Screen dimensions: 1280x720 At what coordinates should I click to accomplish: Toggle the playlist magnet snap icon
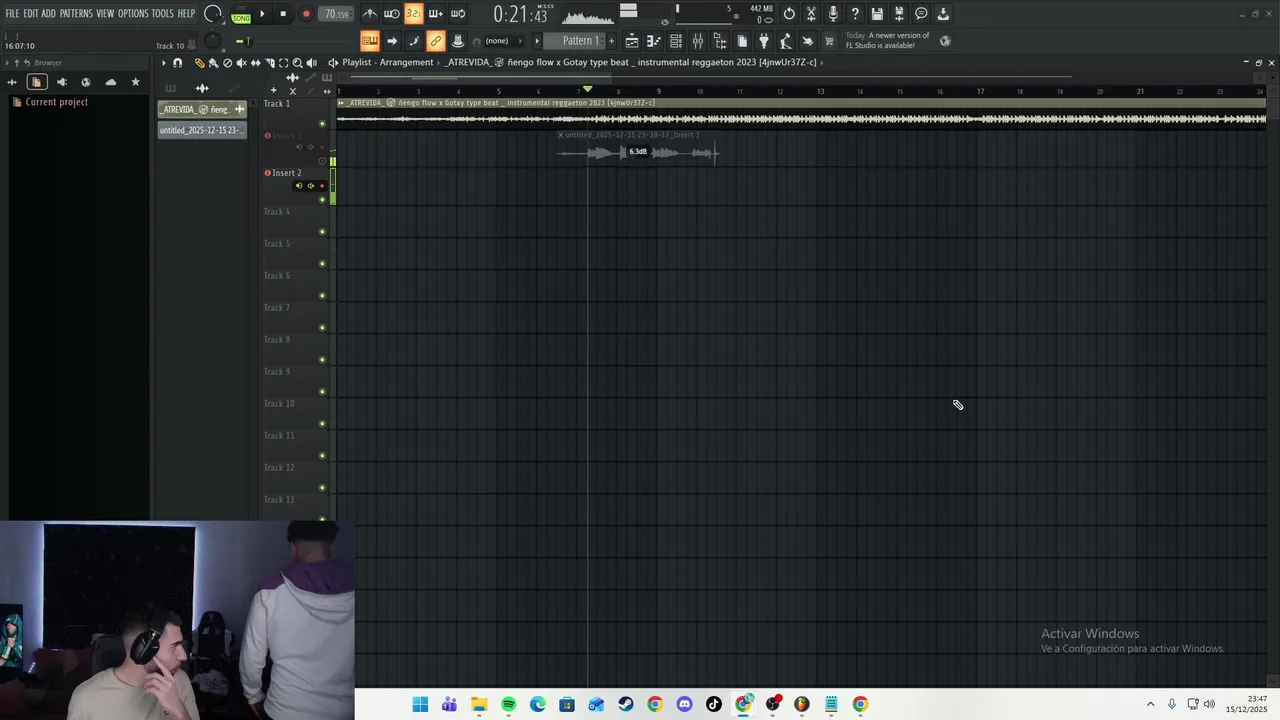178,63
